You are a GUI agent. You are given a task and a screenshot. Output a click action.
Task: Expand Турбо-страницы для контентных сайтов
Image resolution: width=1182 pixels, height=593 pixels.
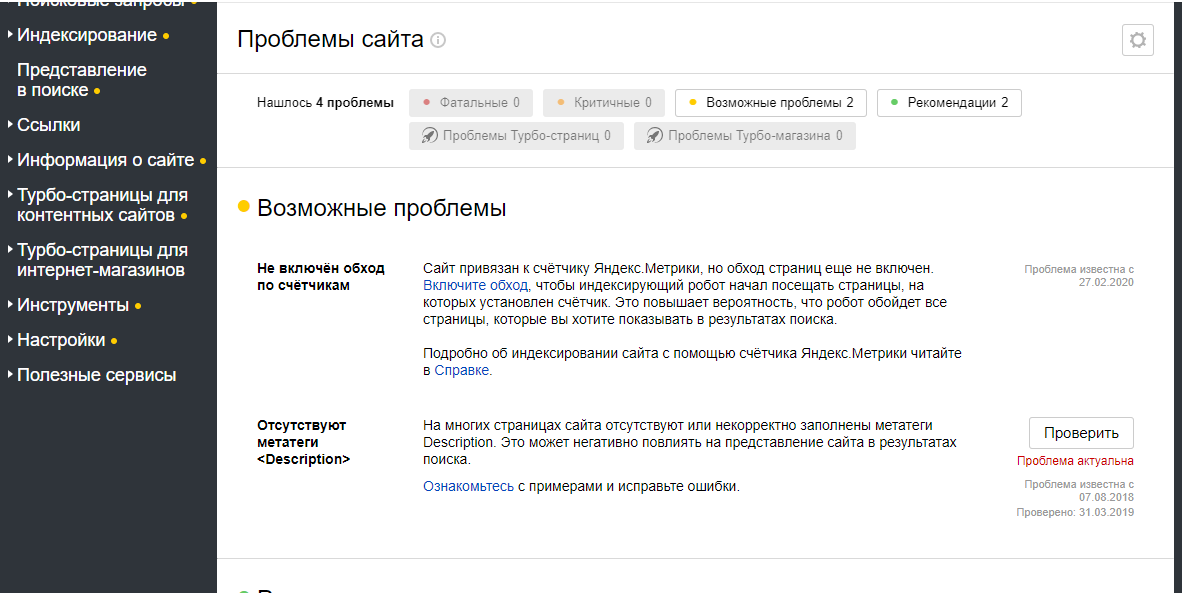pos(102,205)
